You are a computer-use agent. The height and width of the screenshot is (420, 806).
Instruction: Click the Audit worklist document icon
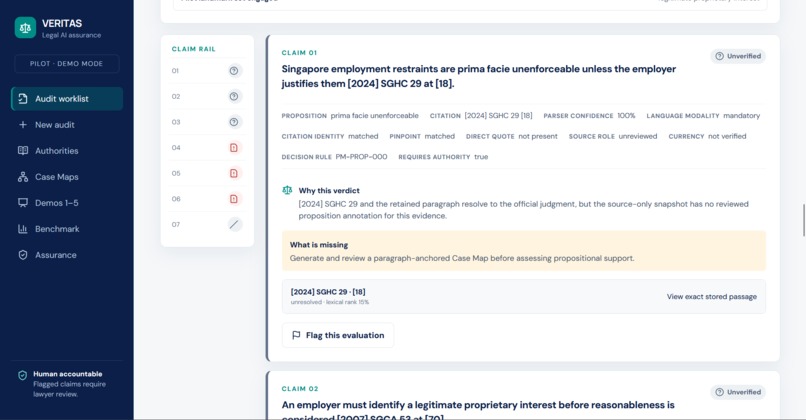click(23, 99)
